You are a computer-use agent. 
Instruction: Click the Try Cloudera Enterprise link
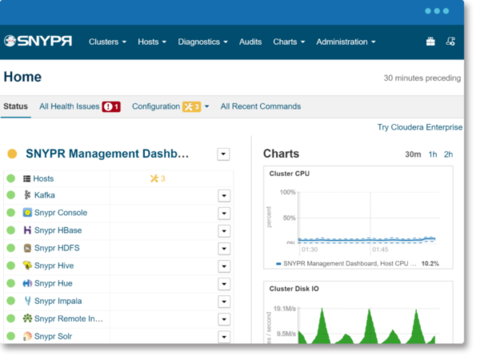[420, 127]
